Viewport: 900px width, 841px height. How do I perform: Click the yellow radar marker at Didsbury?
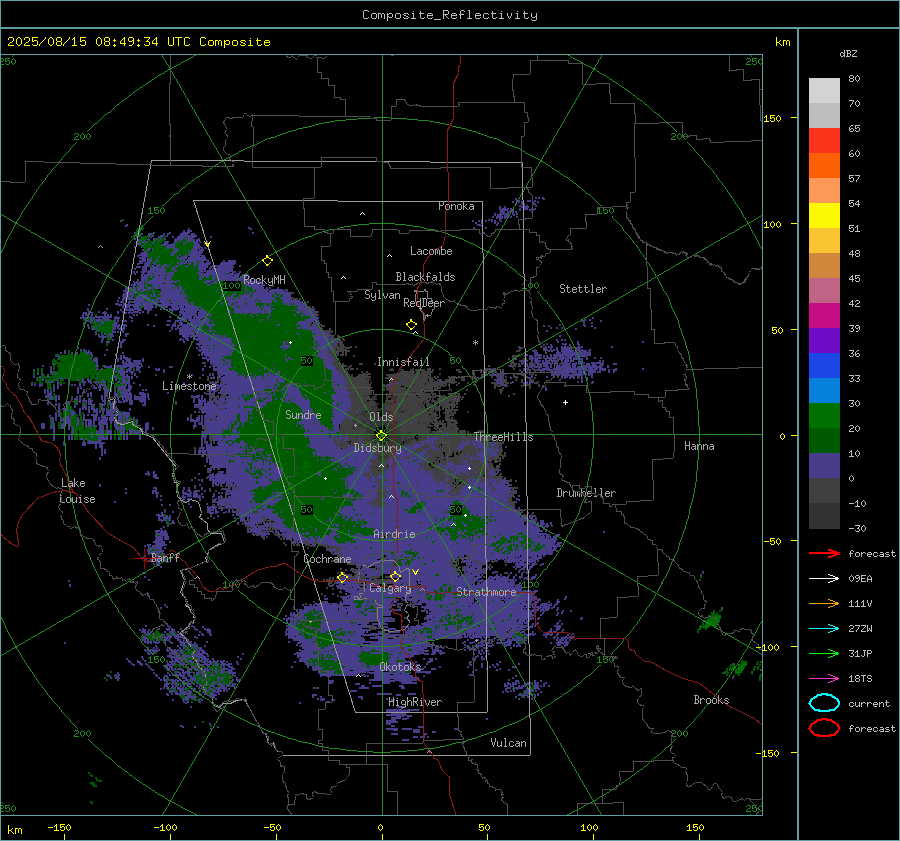381,435
